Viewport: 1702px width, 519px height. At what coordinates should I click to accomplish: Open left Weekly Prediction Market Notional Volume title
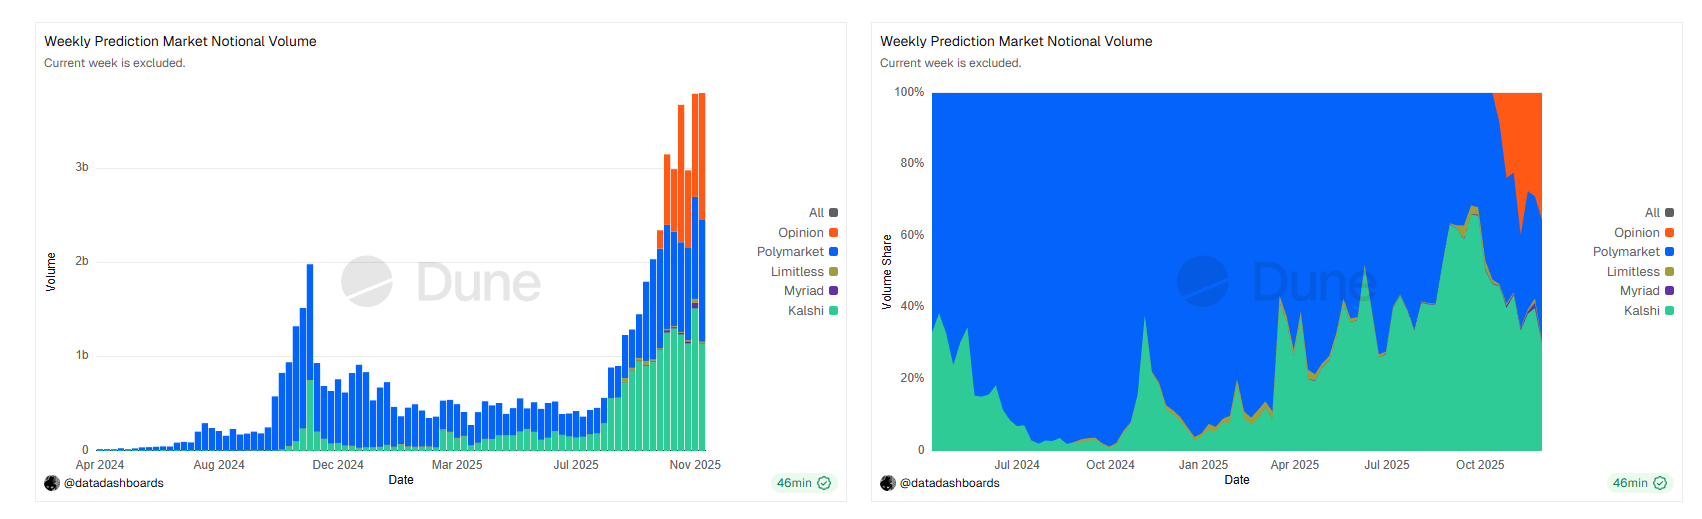point(180,41)
